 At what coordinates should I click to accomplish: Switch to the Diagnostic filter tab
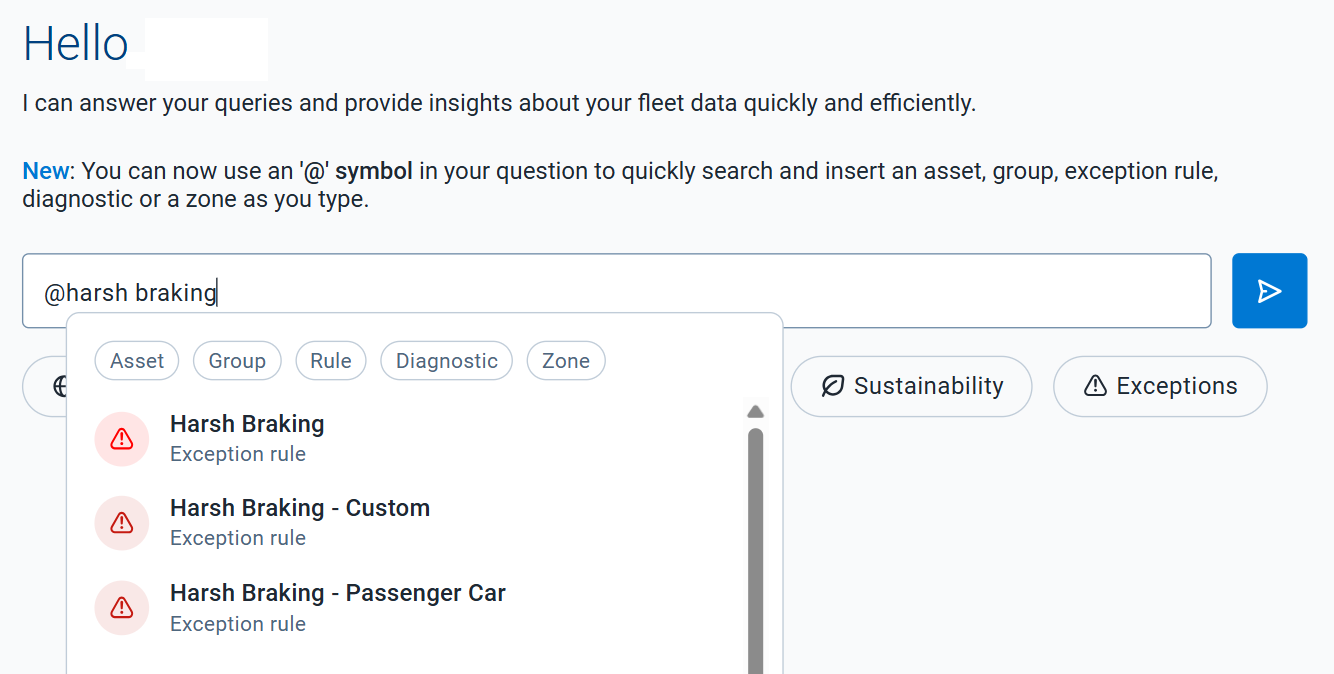[446, 361]
